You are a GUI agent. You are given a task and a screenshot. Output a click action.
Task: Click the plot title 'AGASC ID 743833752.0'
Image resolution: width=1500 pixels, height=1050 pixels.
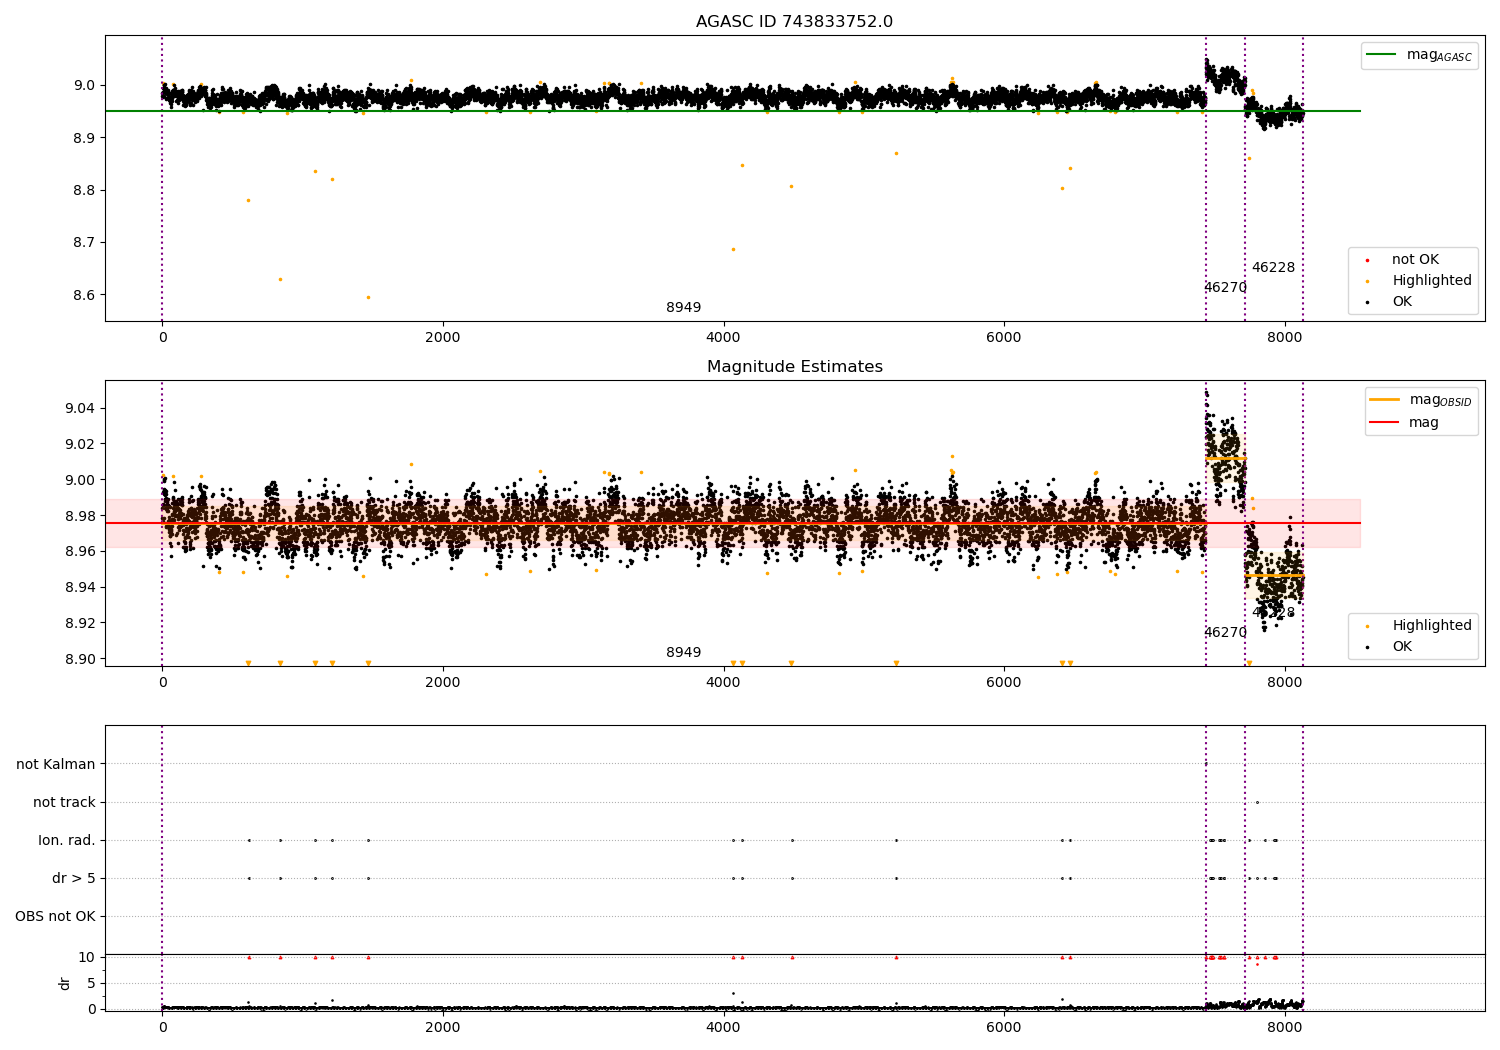point(794,22)
